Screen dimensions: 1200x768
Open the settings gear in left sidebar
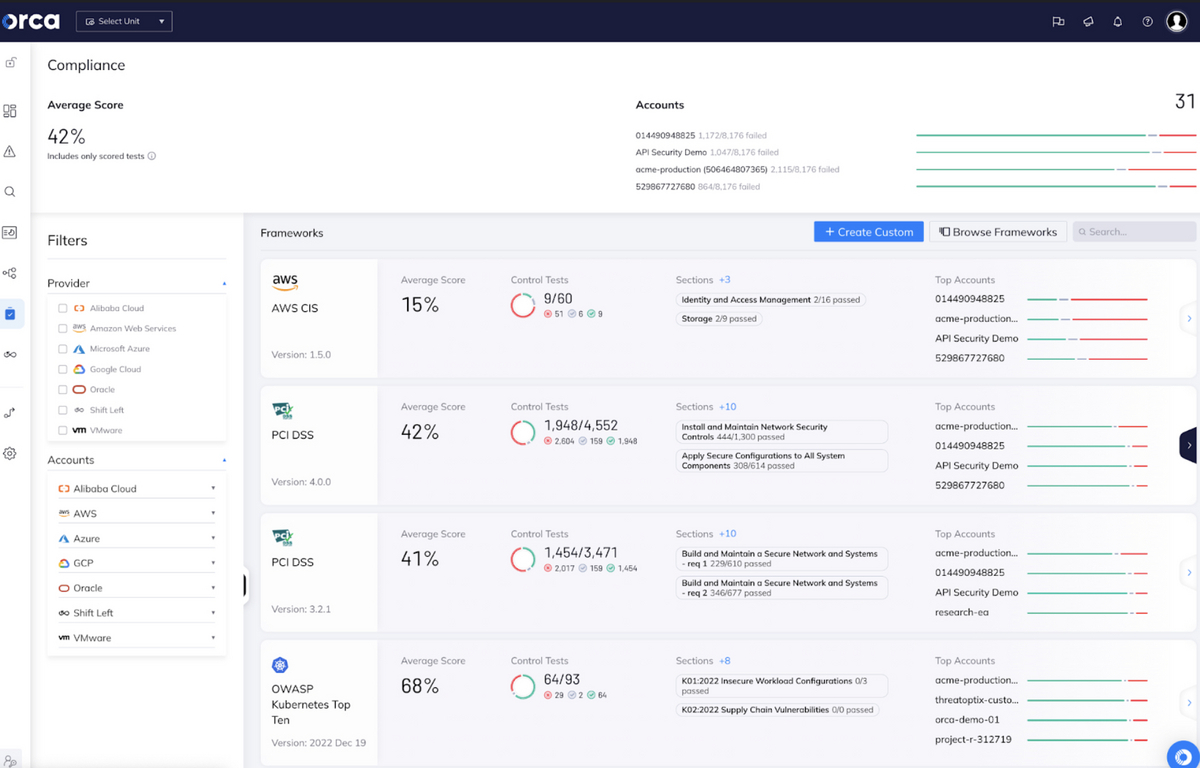tap(11, 453)
